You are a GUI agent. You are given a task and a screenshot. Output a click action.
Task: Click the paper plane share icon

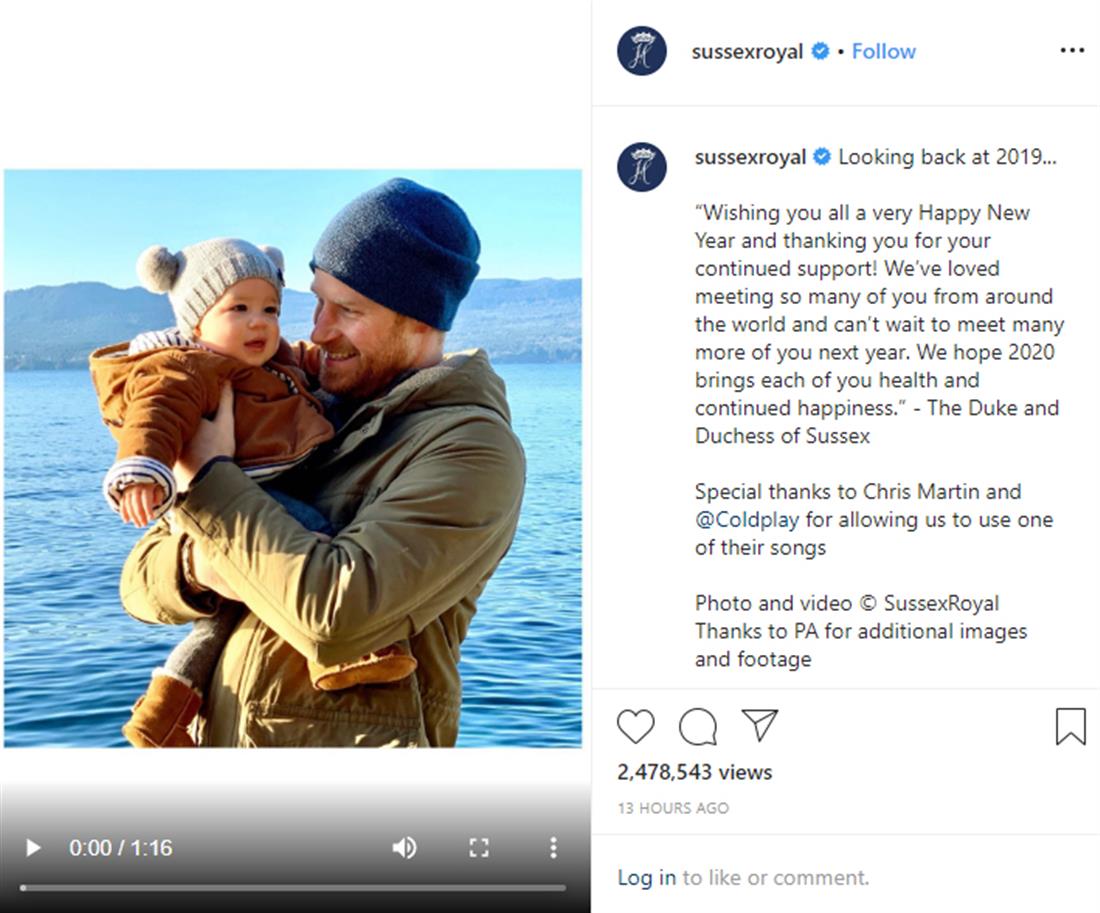pyautogui.click(x=760, y=726)
